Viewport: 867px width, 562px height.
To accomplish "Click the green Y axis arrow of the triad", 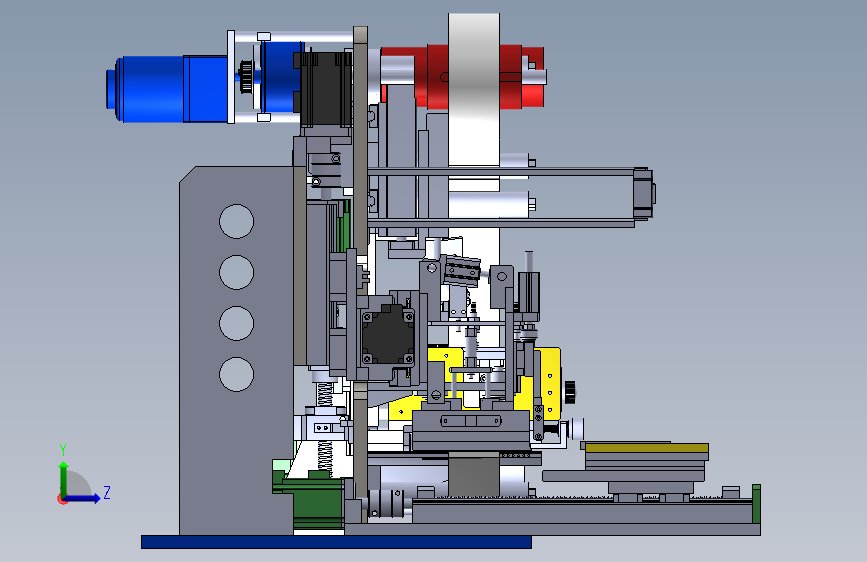I will click(x=64, y=480).
